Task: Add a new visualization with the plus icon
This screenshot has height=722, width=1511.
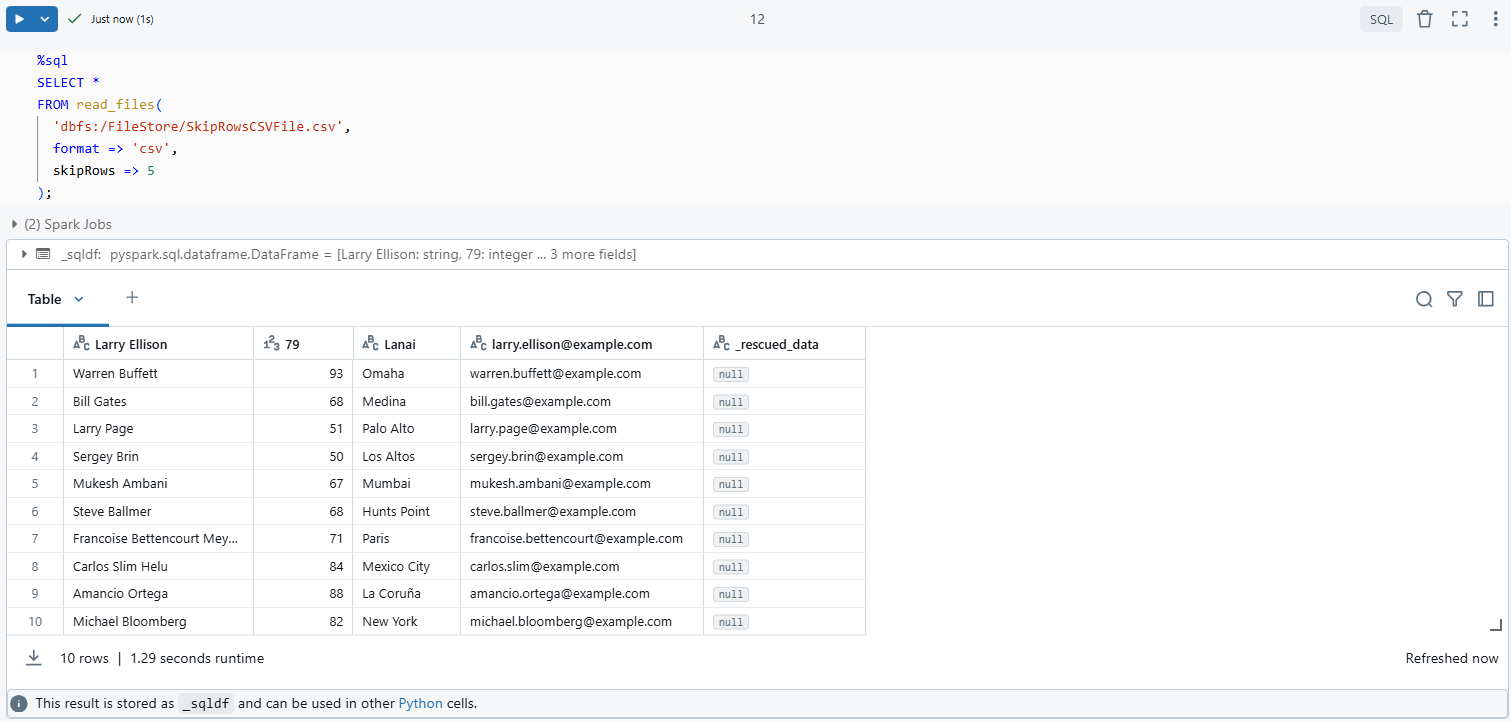Action: 131,298
